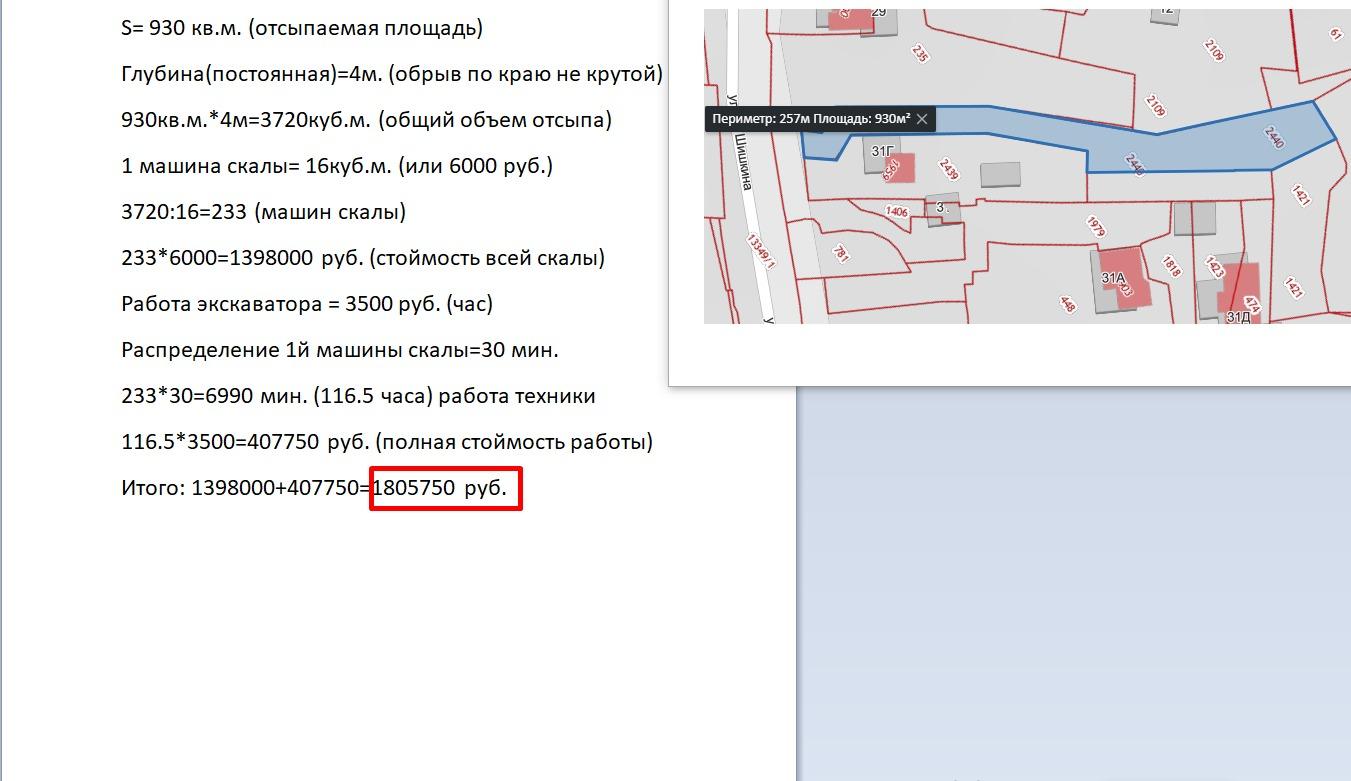Click the line 'Распределение 1й машины скалы=30 мин.'
The width and height of the screenshot is (1351, 781).
[340, 350]
